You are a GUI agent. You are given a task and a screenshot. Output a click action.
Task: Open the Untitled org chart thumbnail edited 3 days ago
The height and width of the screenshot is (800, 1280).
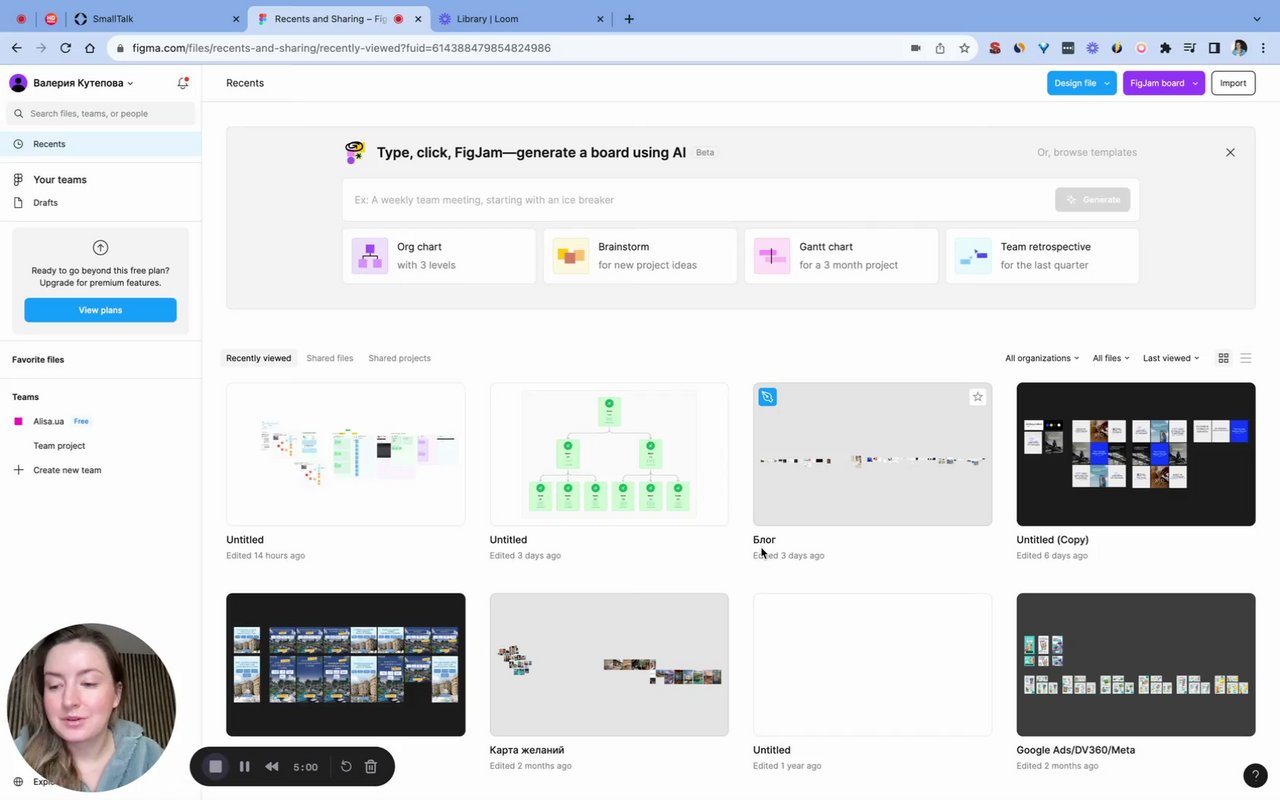coord(609,454)
